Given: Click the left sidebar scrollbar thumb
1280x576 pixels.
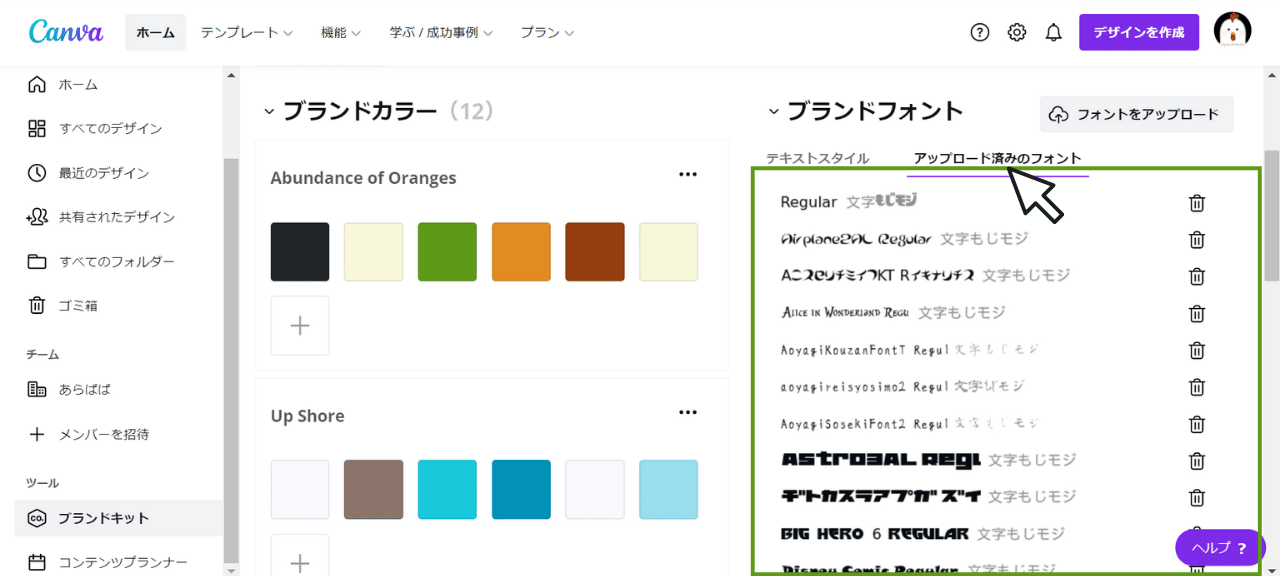Looking at the screenshot, I should coord(231,360).
